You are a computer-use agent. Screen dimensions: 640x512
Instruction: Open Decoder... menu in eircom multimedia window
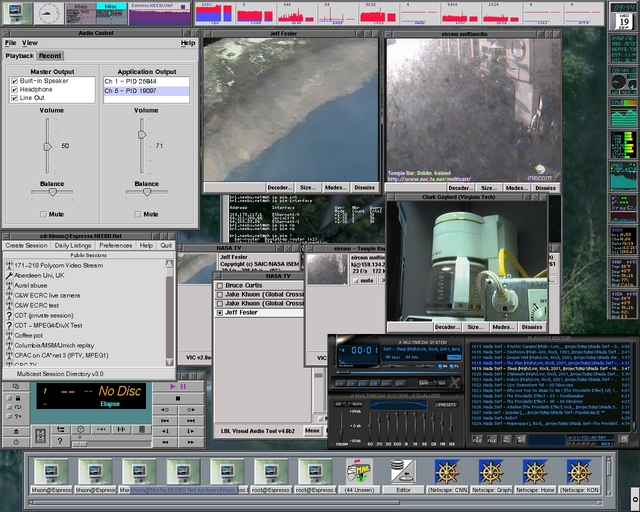(x=460, y=188)
